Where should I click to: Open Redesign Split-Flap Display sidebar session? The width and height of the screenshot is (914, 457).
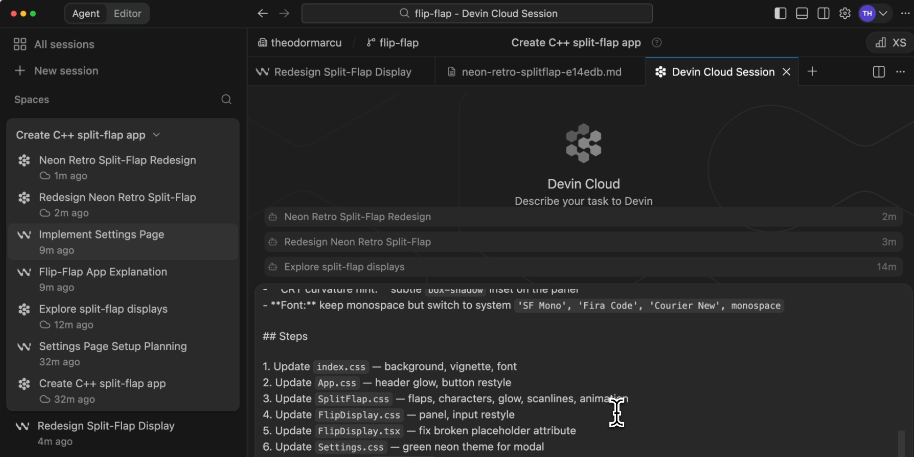tap(123, 433)
